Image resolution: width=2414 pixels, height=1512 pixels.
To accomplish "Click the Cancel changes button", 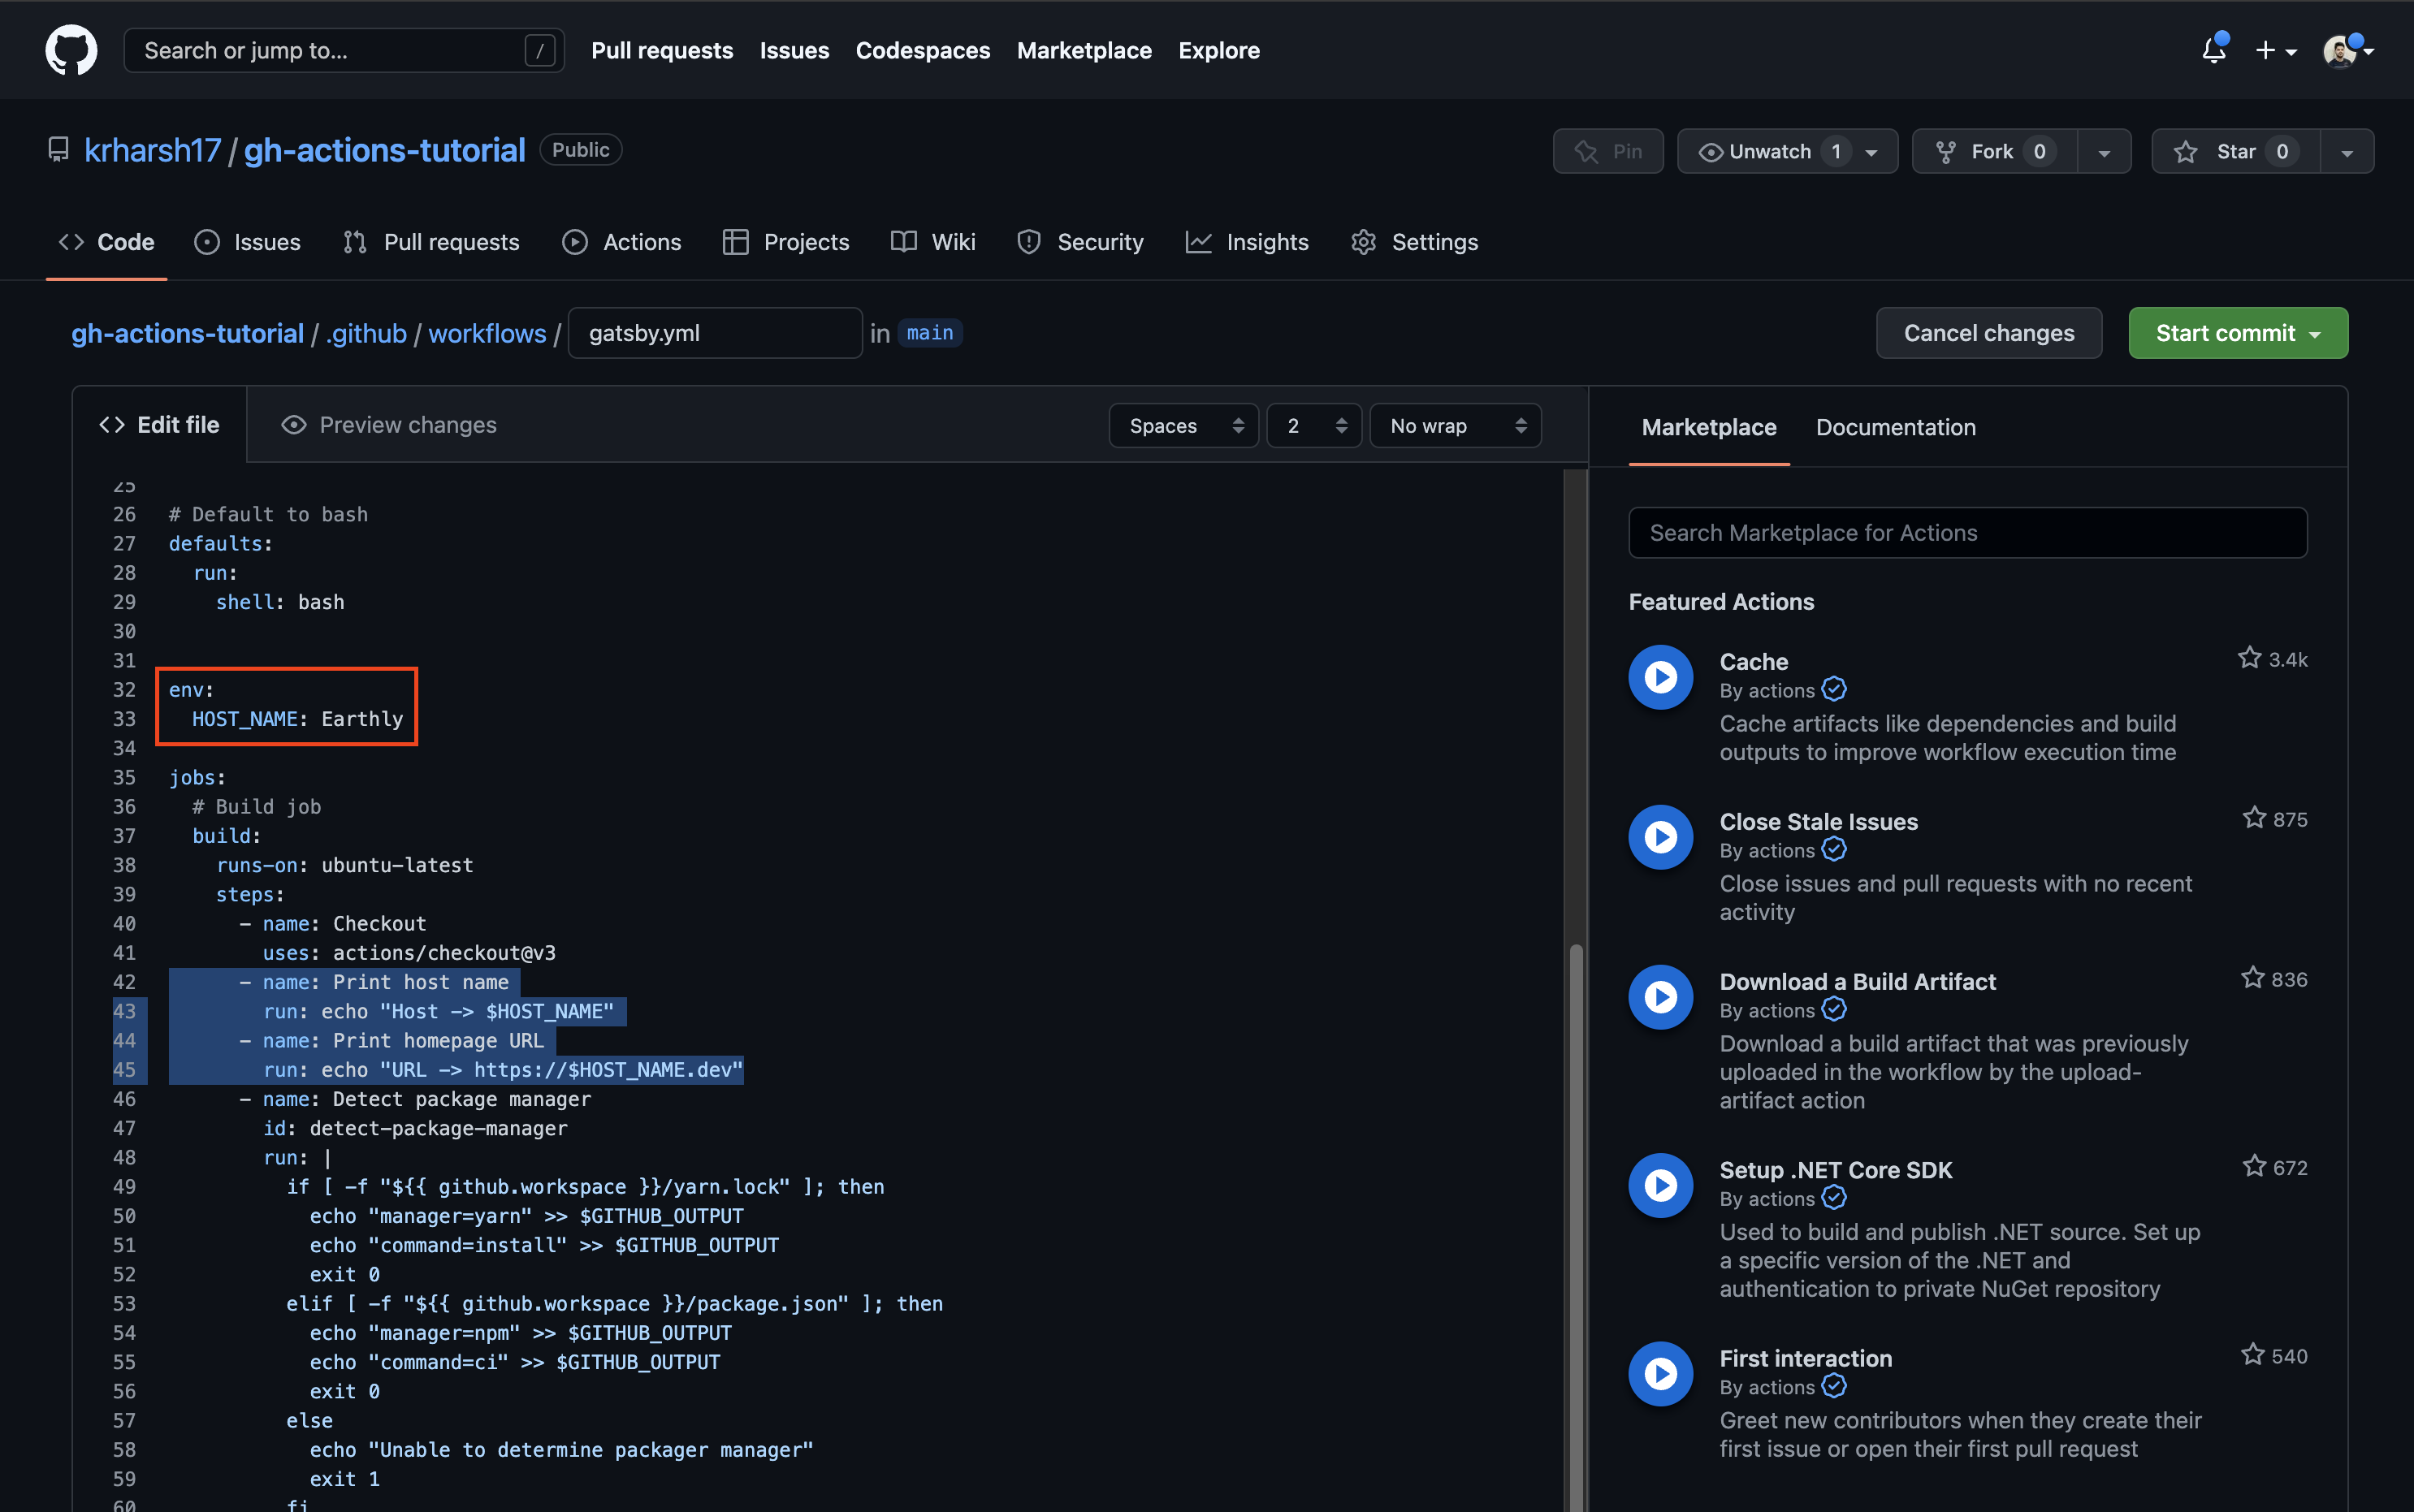I will (1988, 333).
